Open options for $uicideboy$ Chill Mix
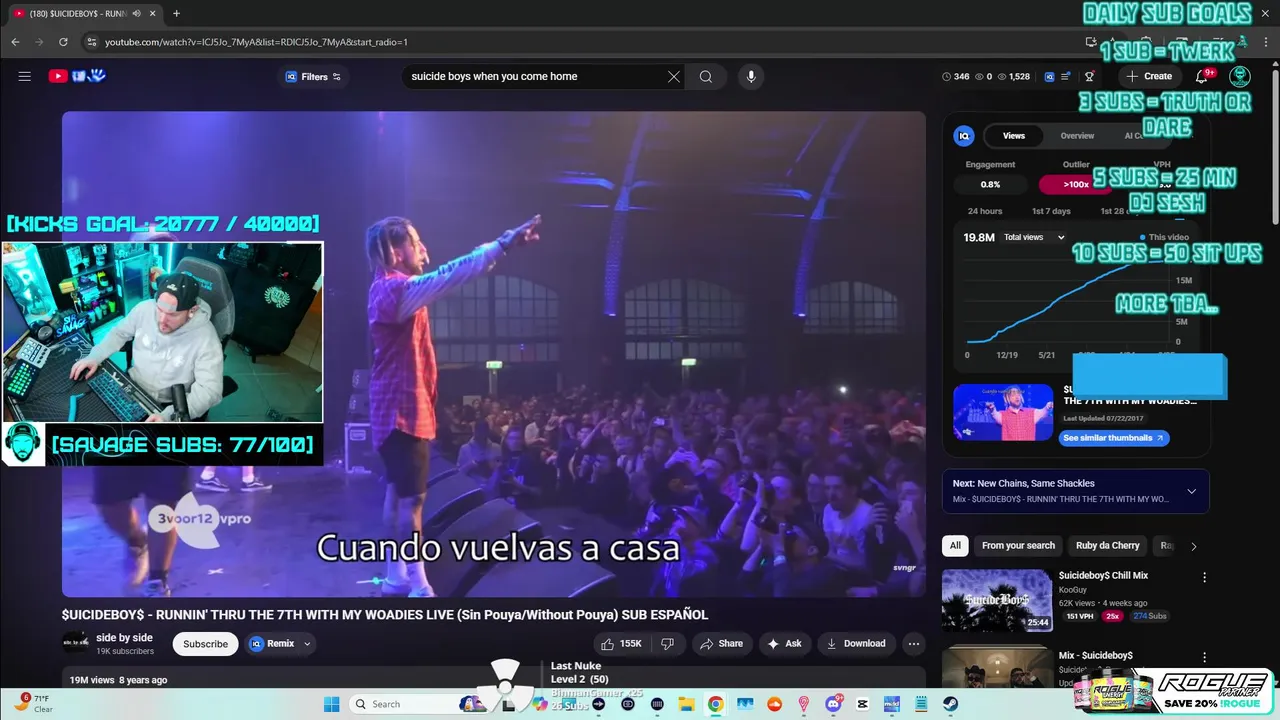The height and width of the screenshot is (720, 1280). coord(1204,577)
